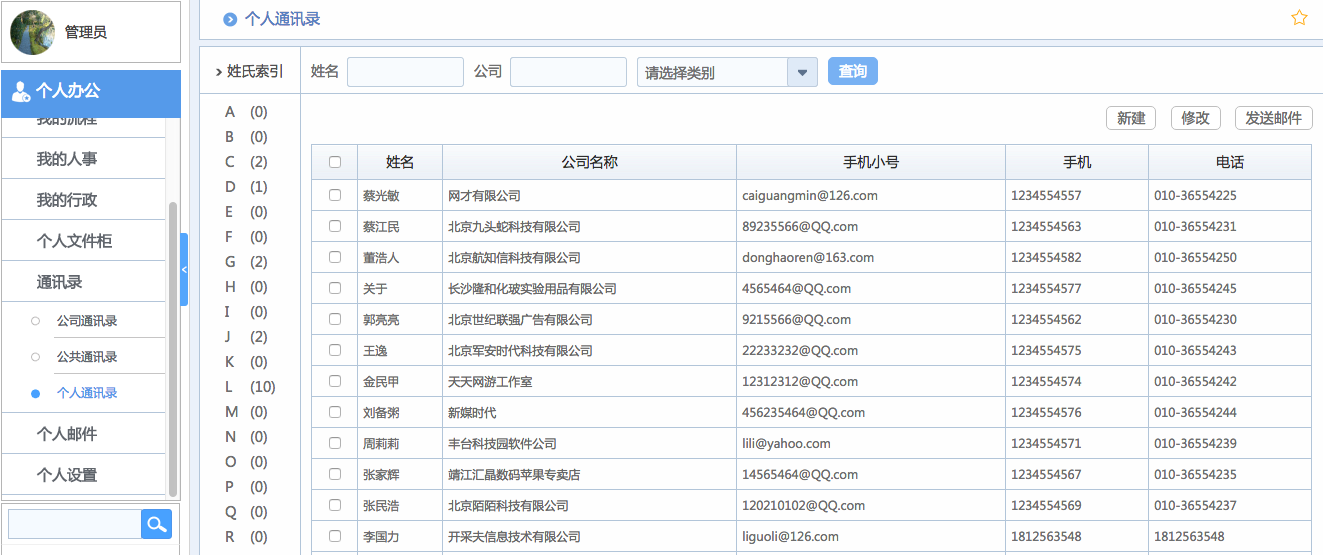Image resolution: width=1323 pixels, height=555 pixels.
Task: Open the 请选择类别 dropdown arrow
Action: [x=802, y=72]
